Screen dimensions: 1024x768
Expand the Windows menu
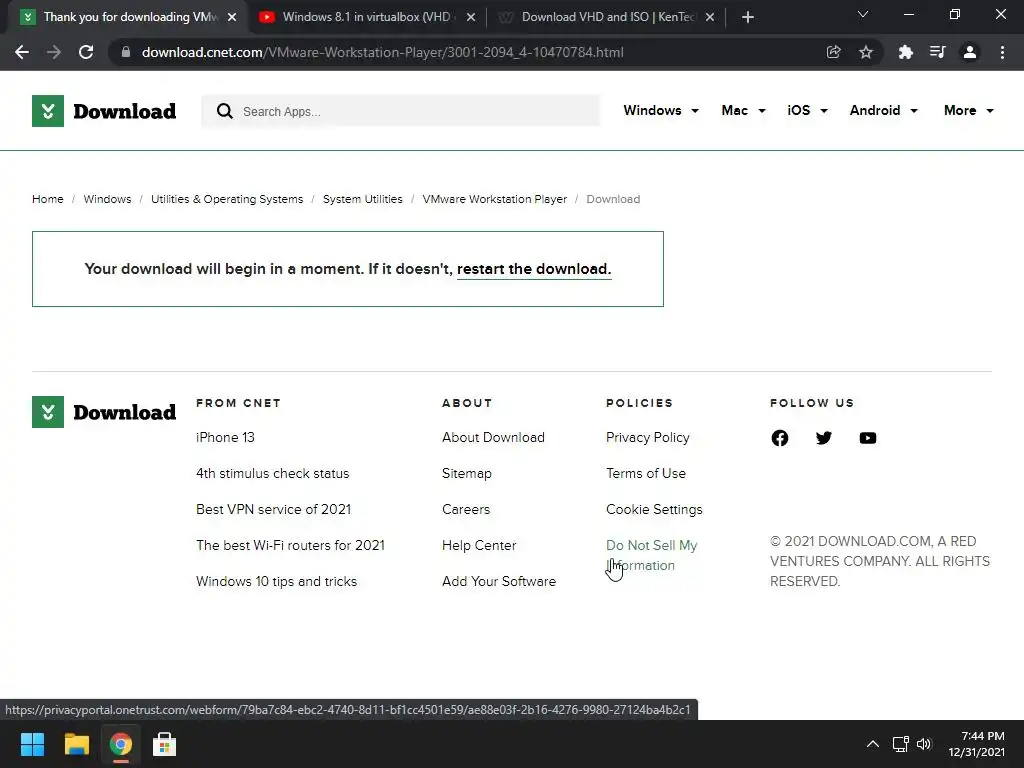(x=661, y=110)
